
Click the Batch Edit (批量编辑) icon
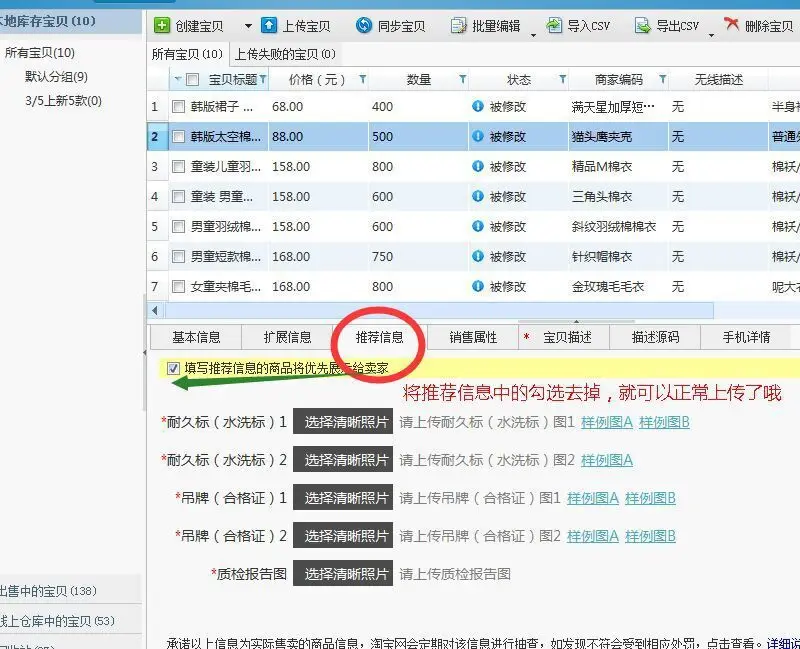tap(458, 25)
